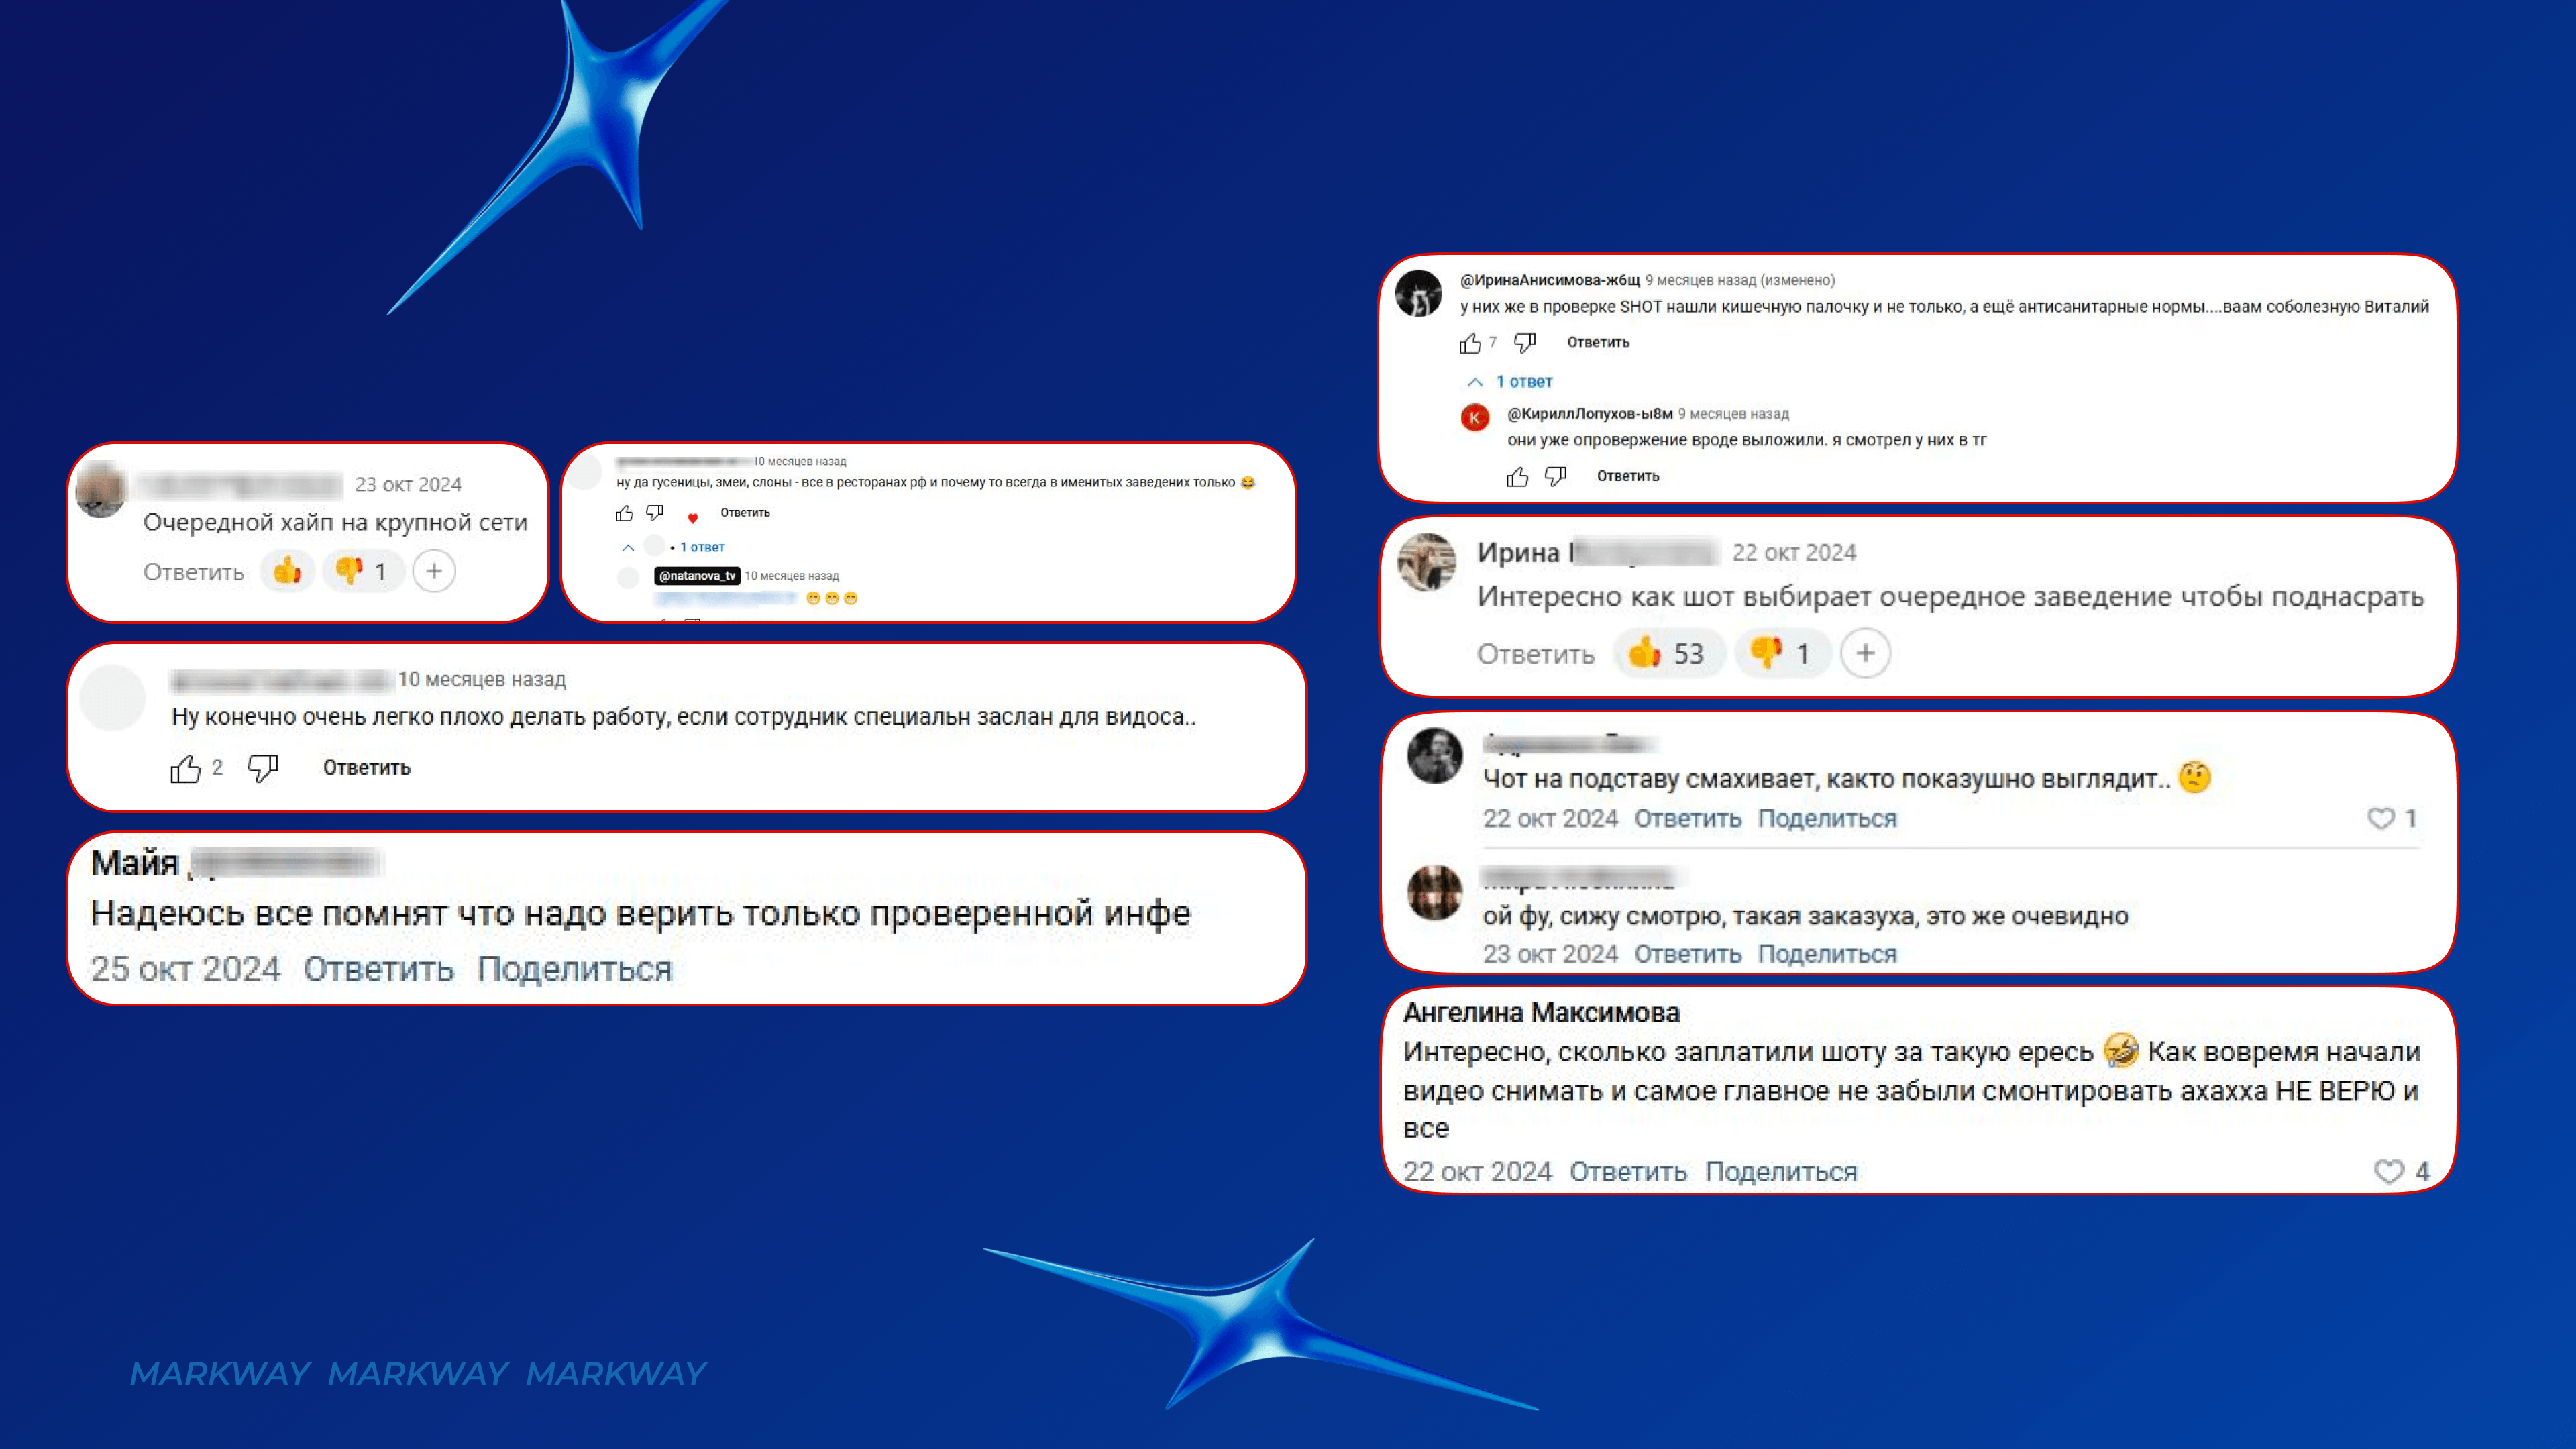This screenshot has height=1449, width=2576.
Task: Like the comment by @ИринаАнисимова-ж6щ
Action: [1469, 343]
